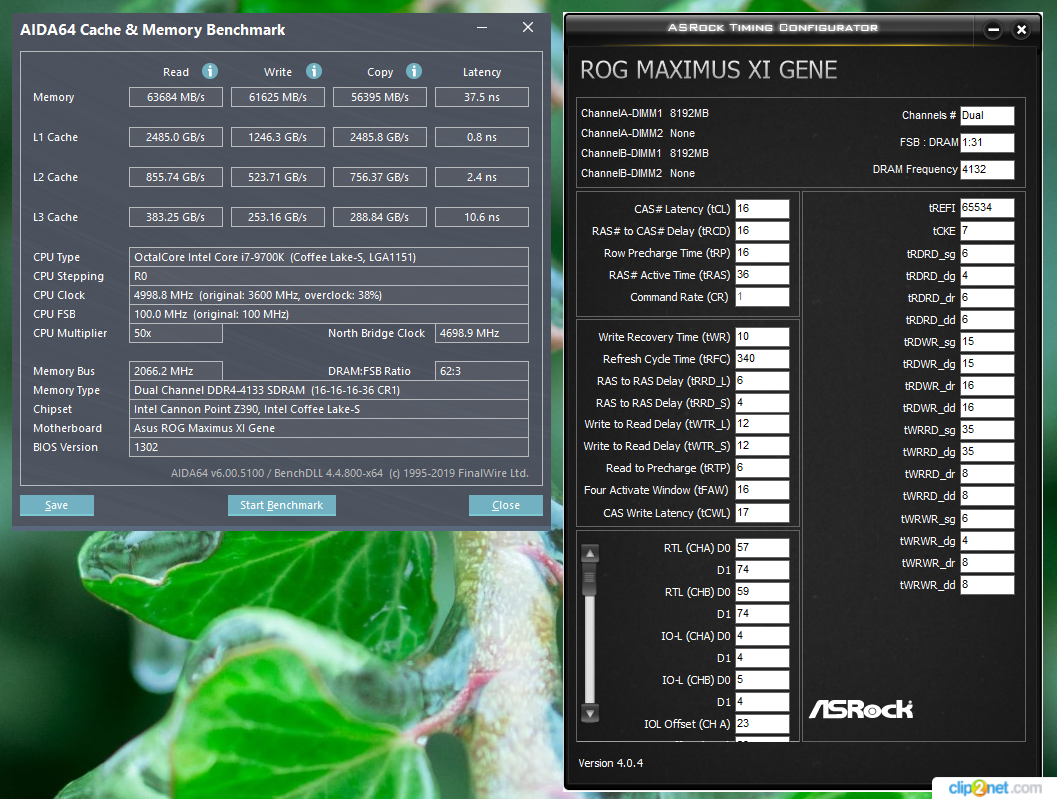
Task: Click the tRDRD_sg value field
Action: pos(987,254)
